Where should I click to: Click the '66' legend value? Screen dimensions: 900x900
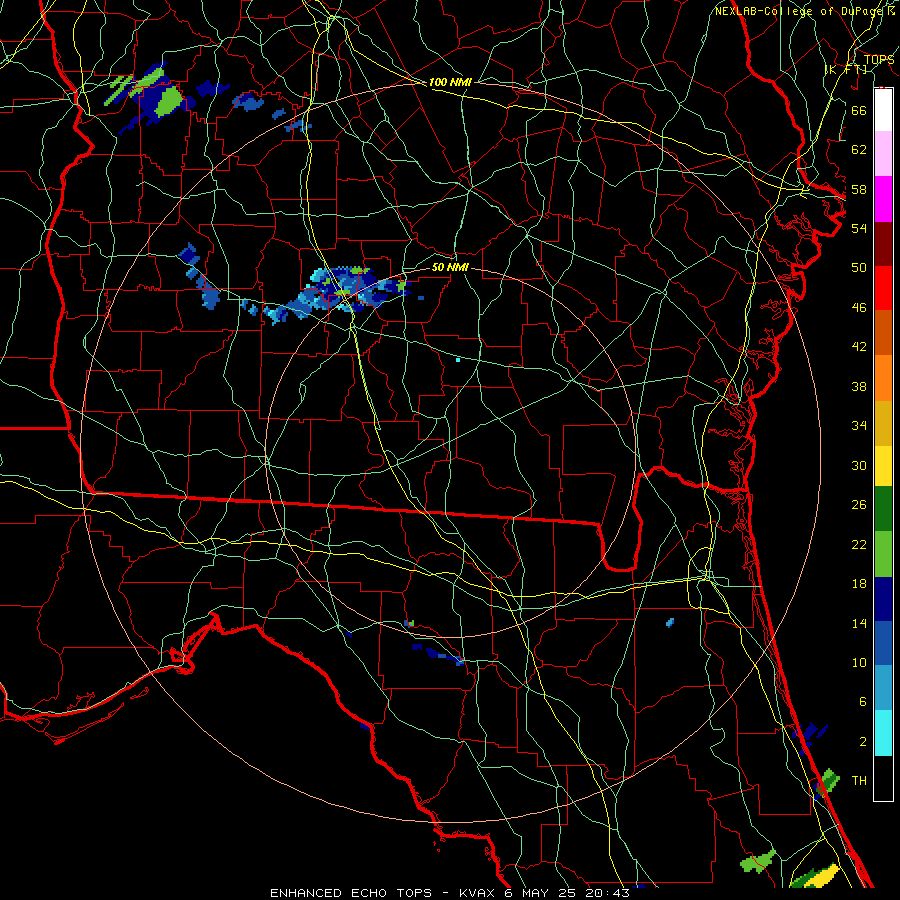click(x=859, y=110)
